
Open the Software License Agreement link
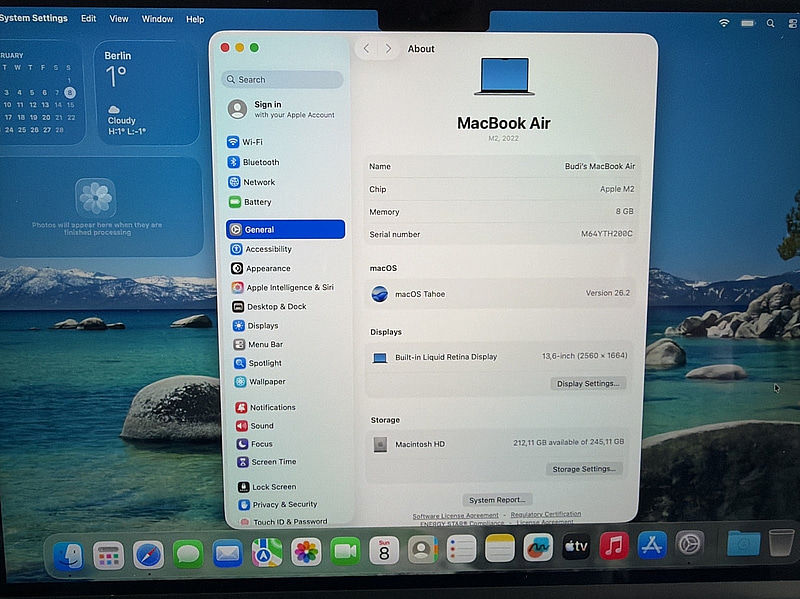[x=455, y=515]
